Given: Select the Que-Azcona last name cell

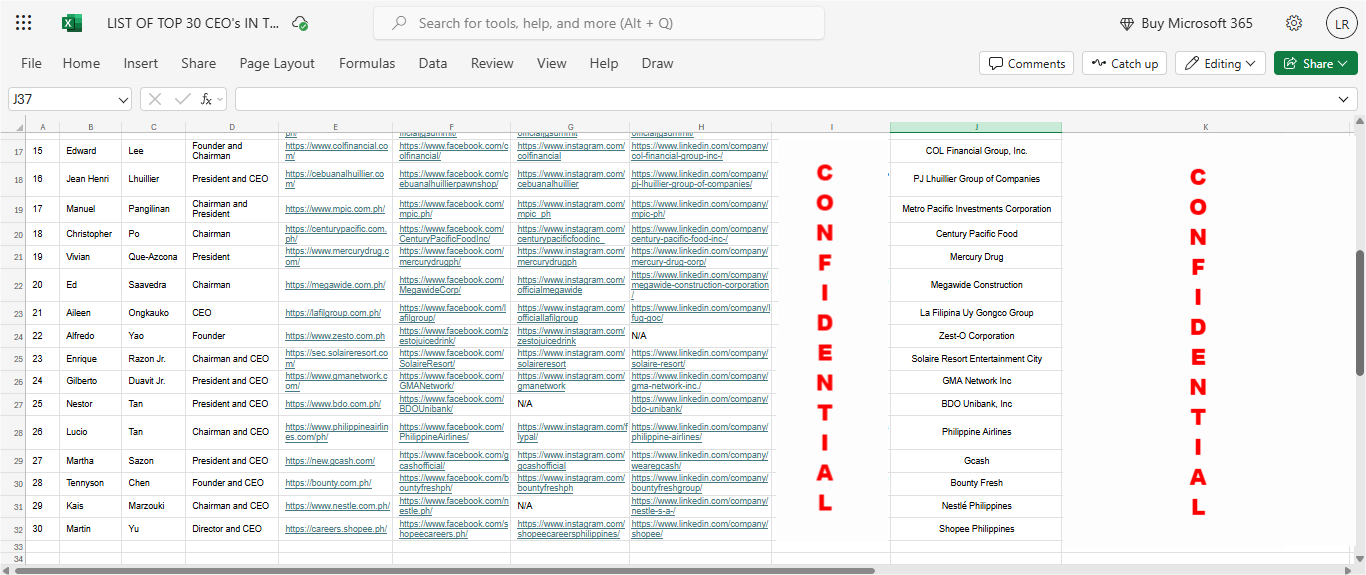Looking at the screenshot, I should coord(153,257).
